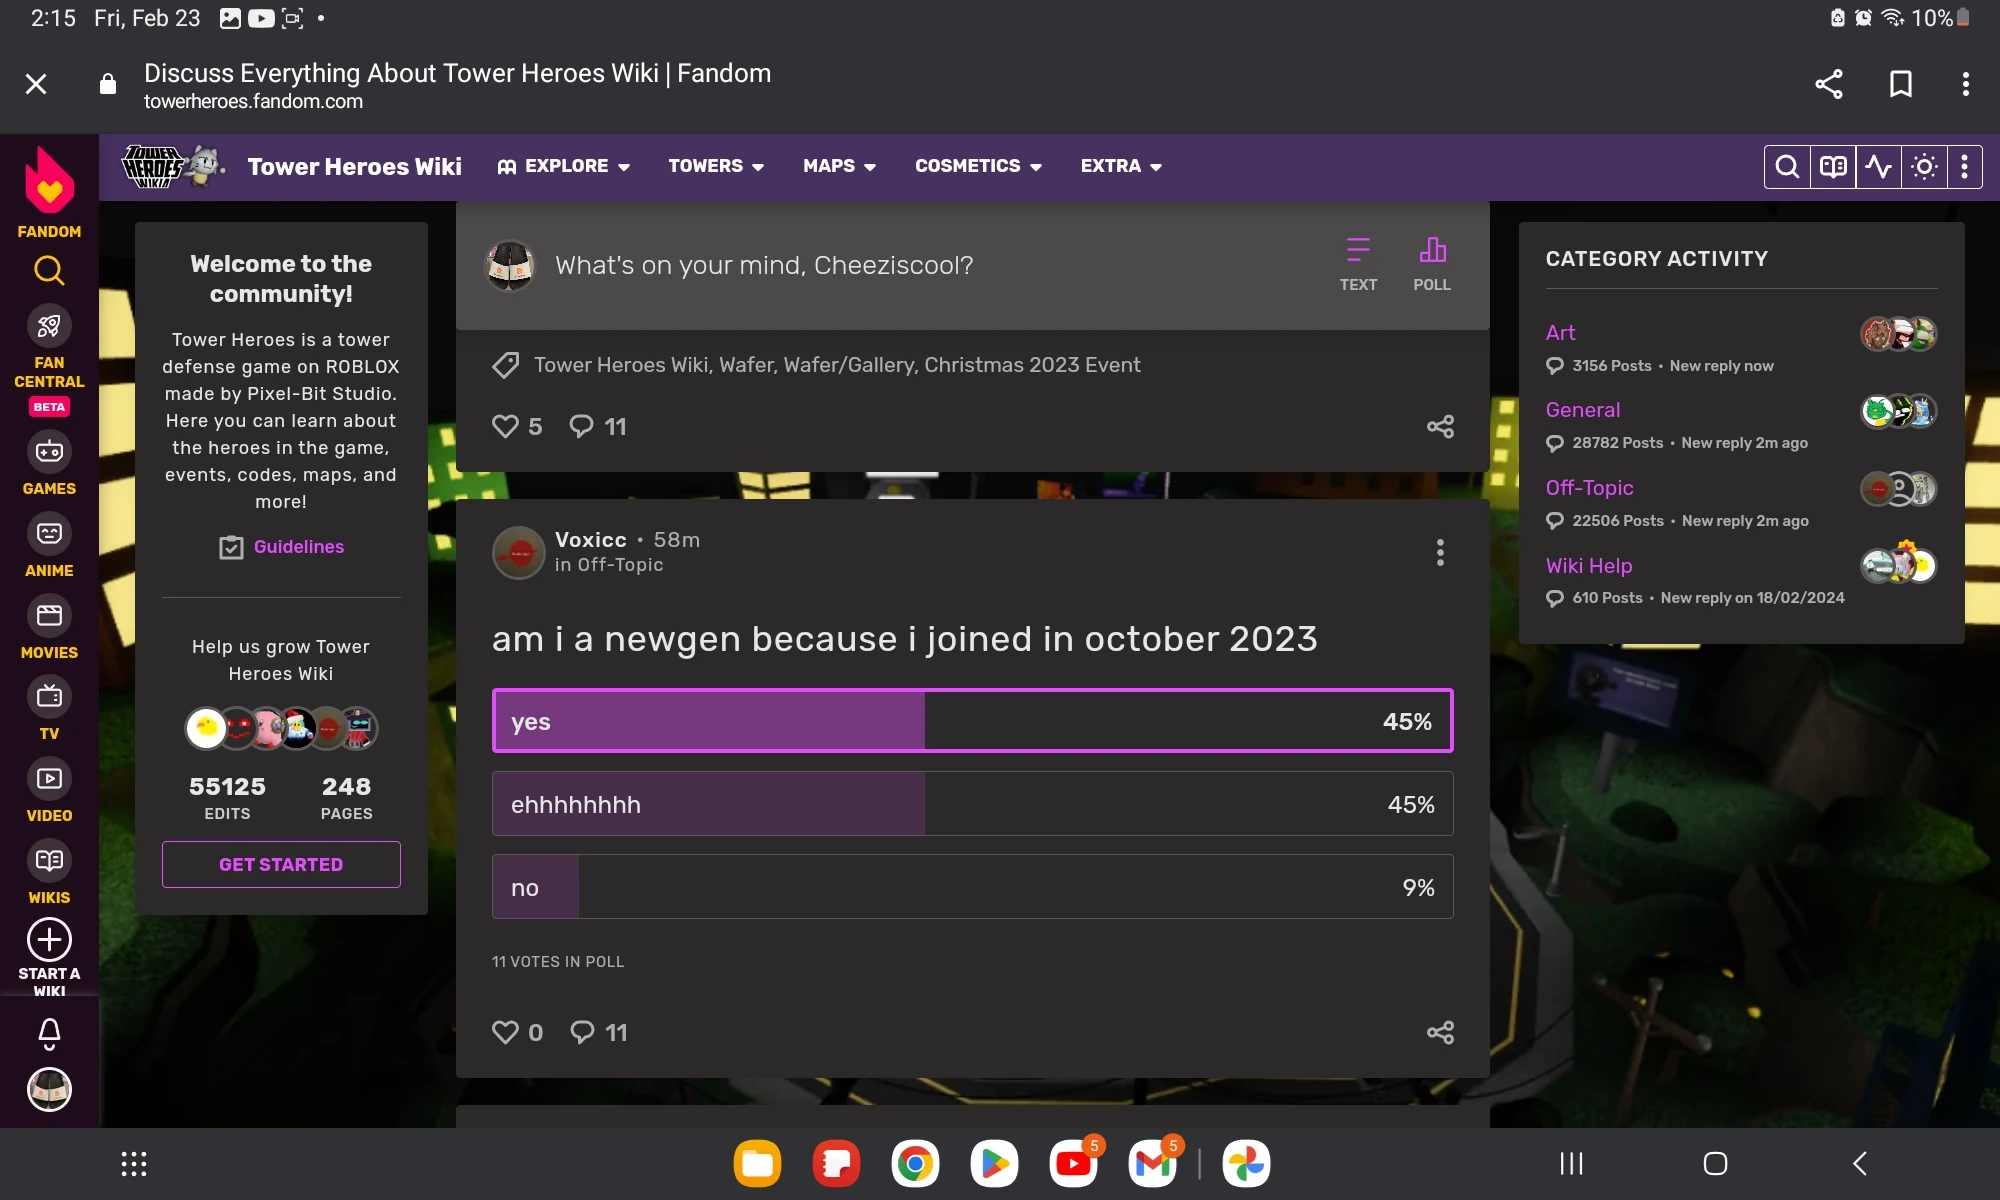Like Voxicc's newgen poll post
This screenshot has height=1200, width=2000.
coord(506,1032)
